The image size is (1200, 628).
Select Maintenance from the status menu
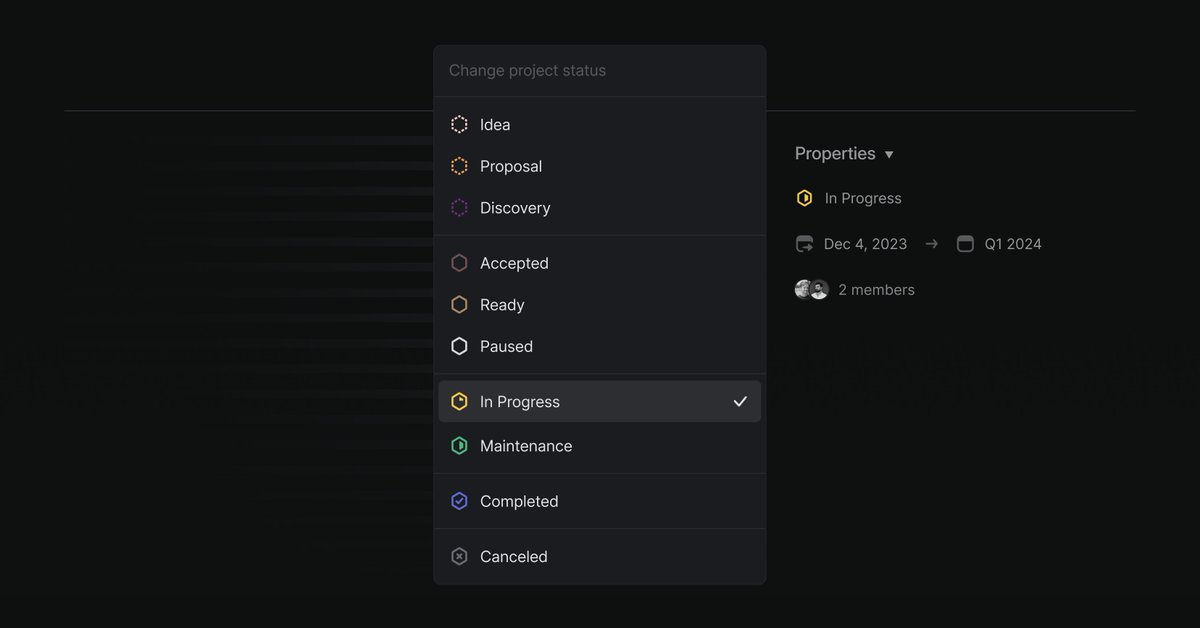pyautogui.click(x=526, y=446)
